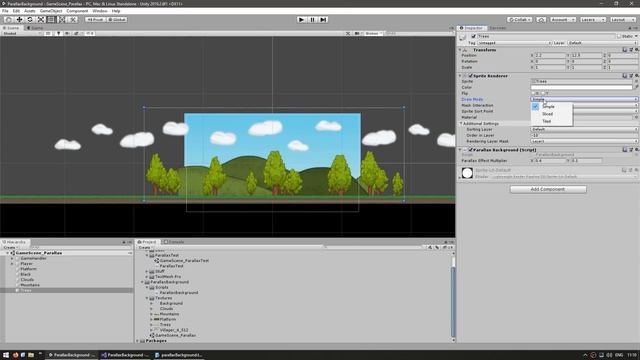
Task: Click the Trees GameObject icon in Inspector
Action: (x=462, y=38)
